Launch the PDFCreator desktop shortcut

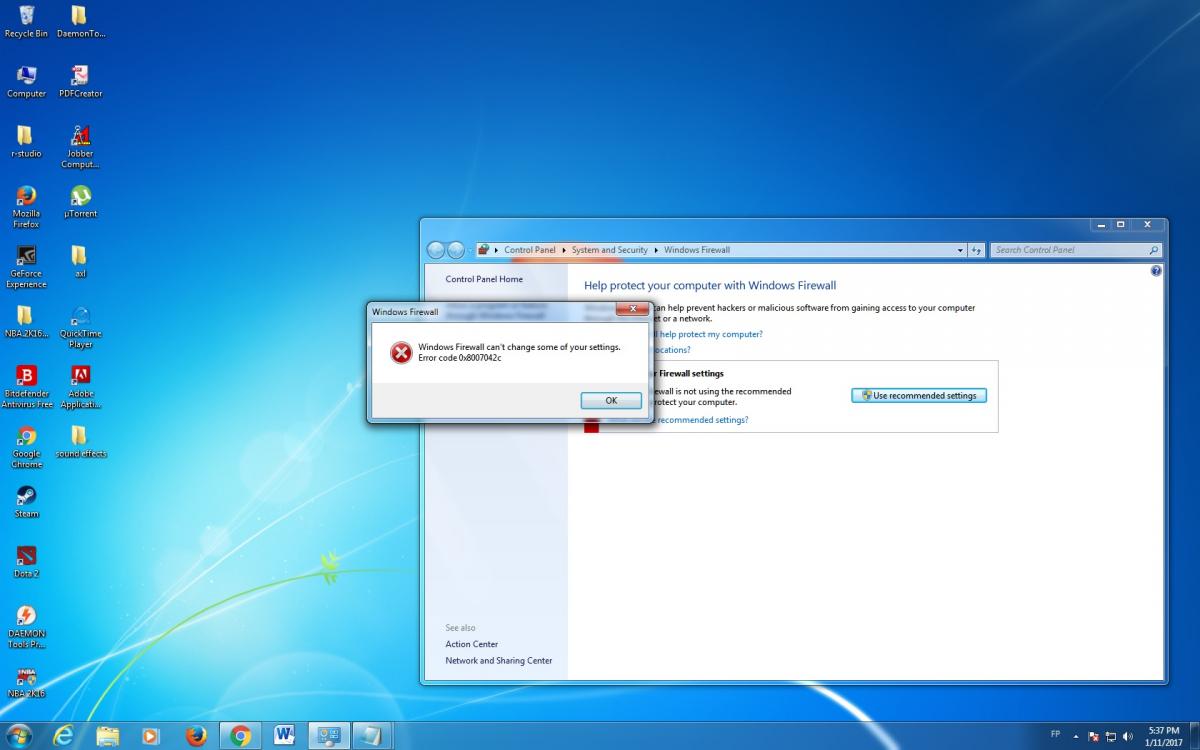coord(80,82)
